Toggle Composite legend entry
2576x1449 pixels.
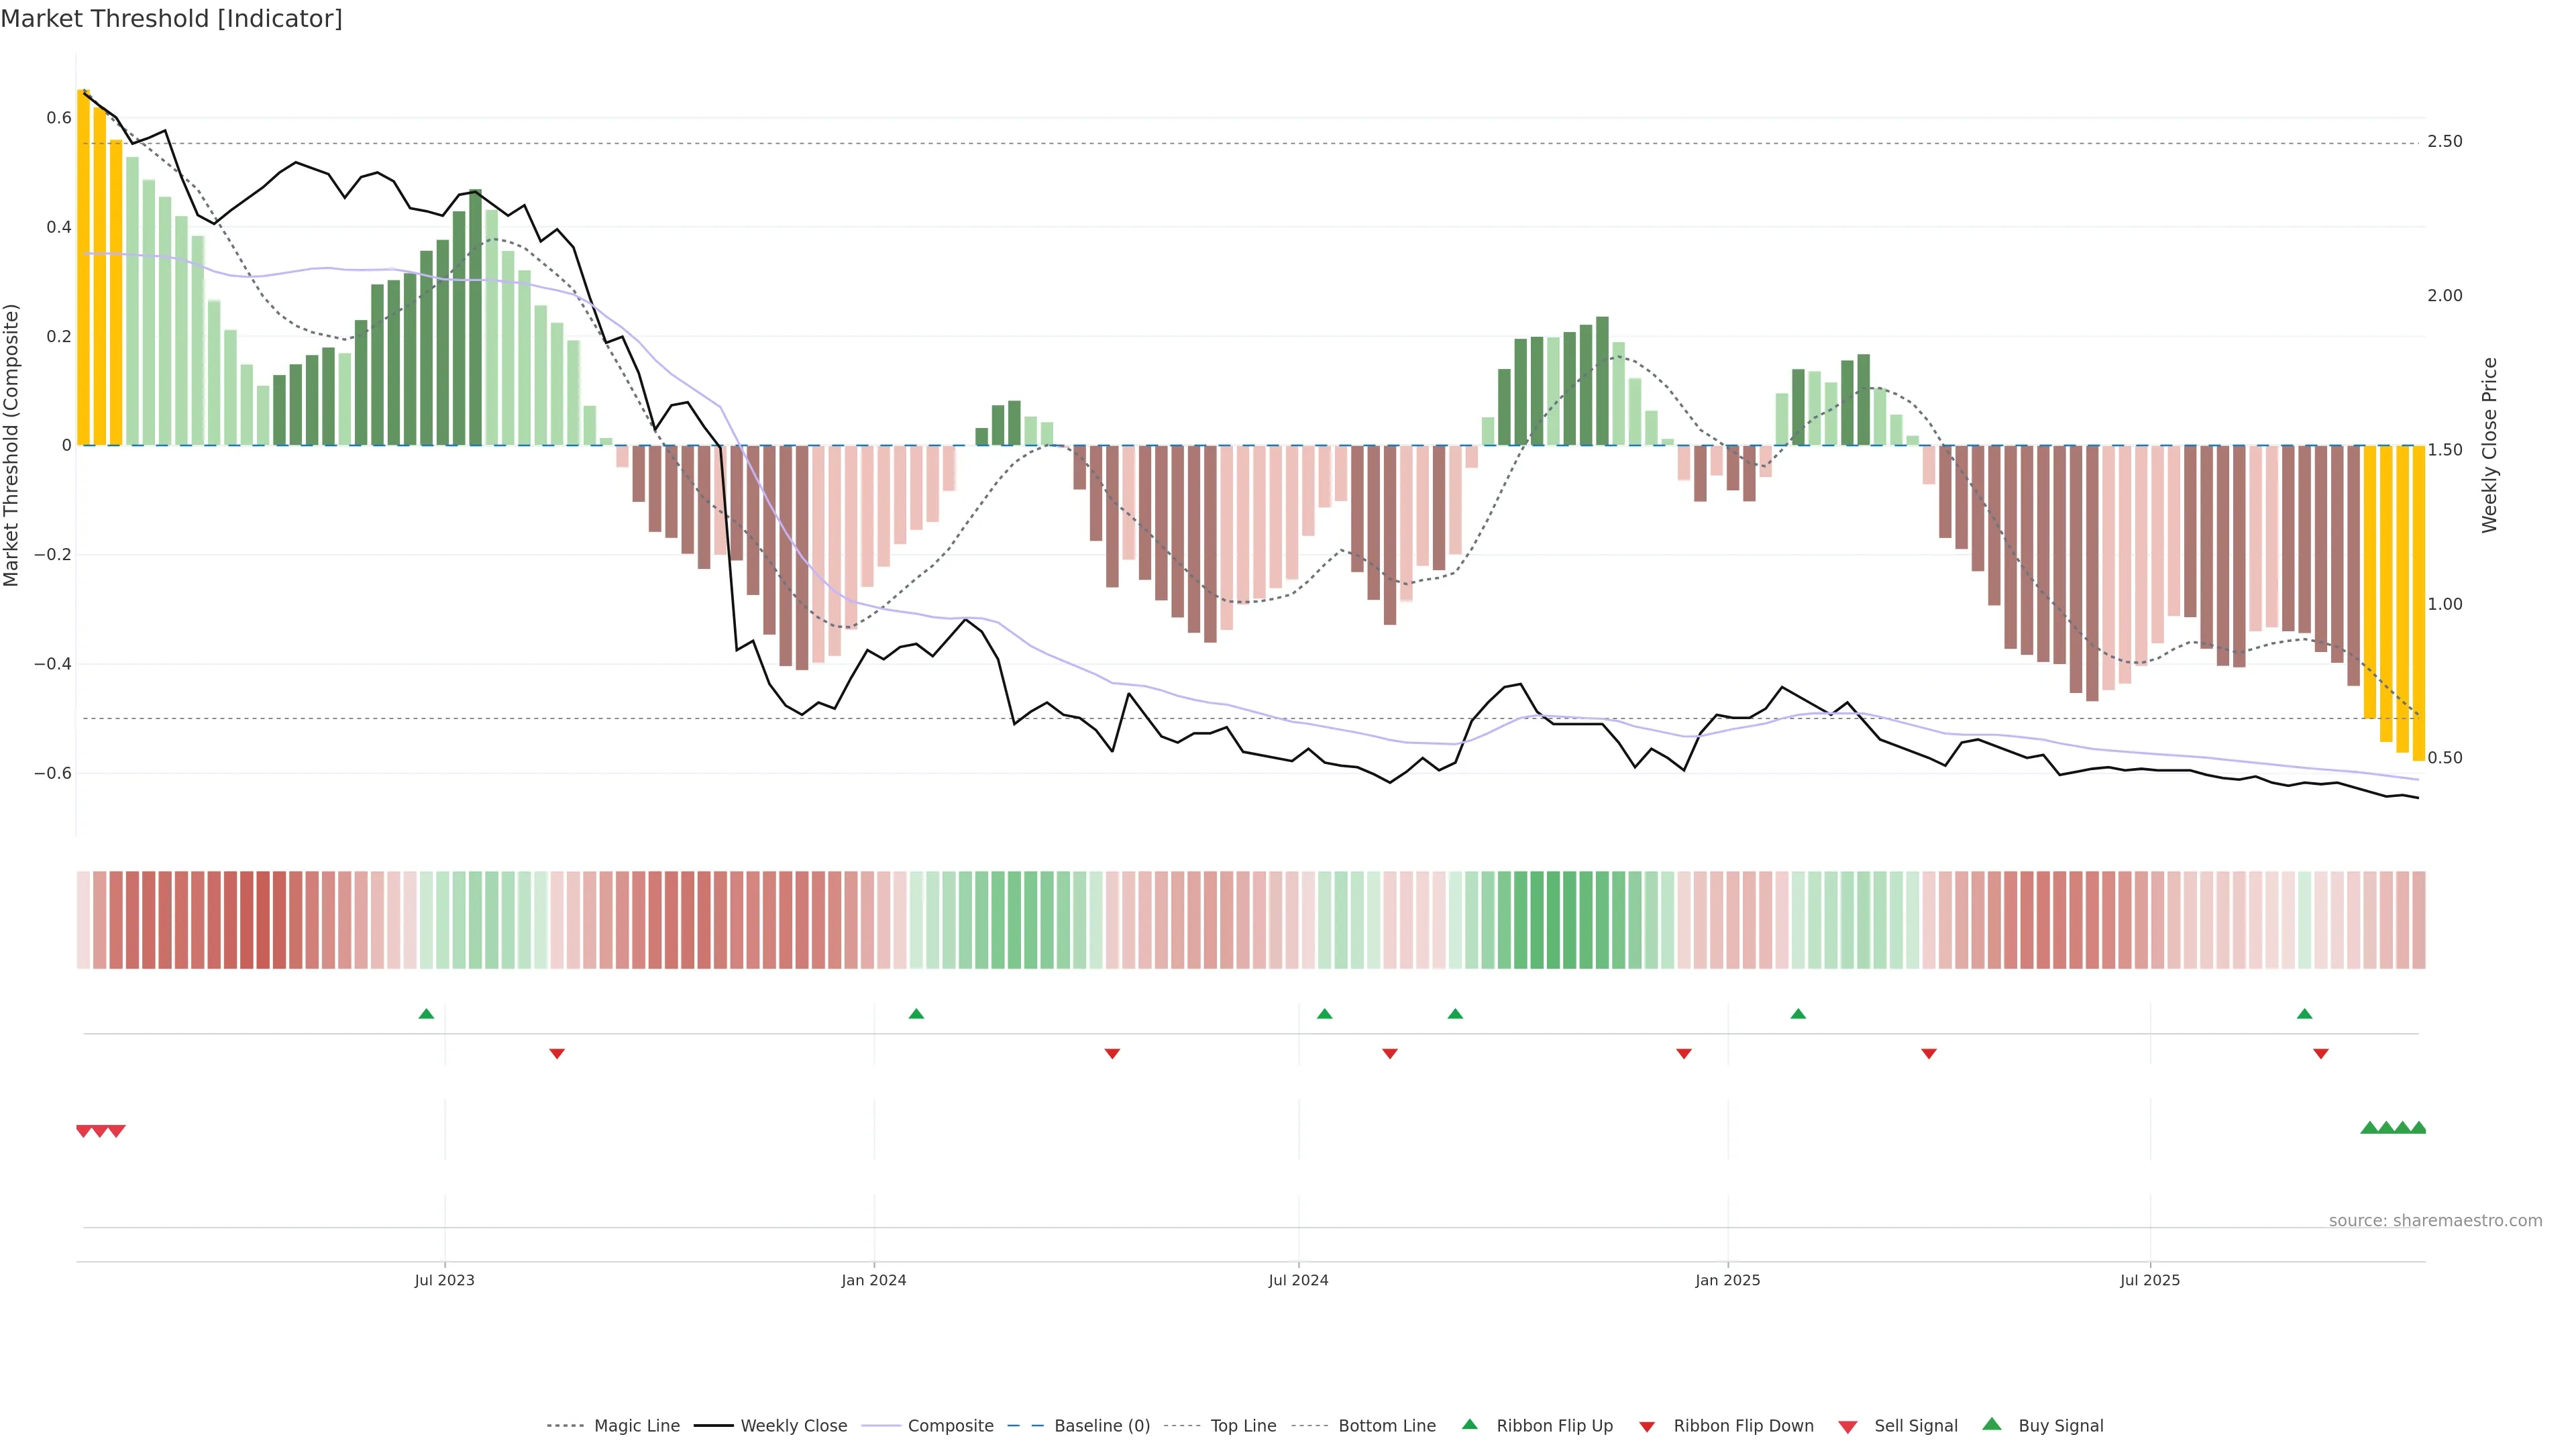[x=950, y=1426]
